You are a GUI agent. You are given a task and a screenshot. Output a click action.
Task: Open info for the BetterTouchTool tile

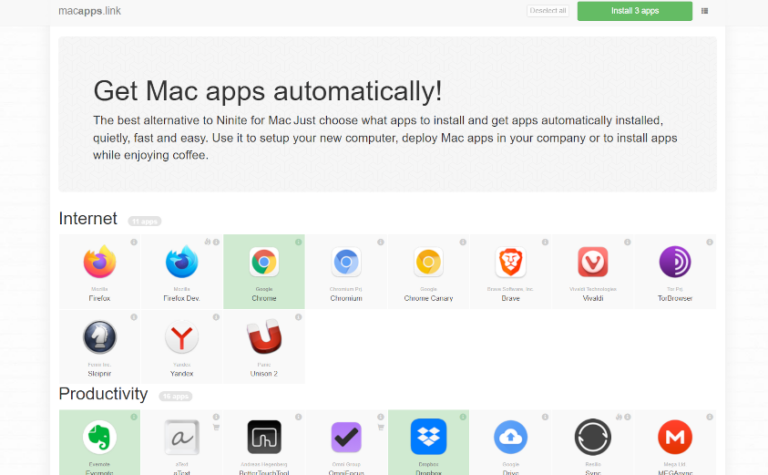pos(298,417)
